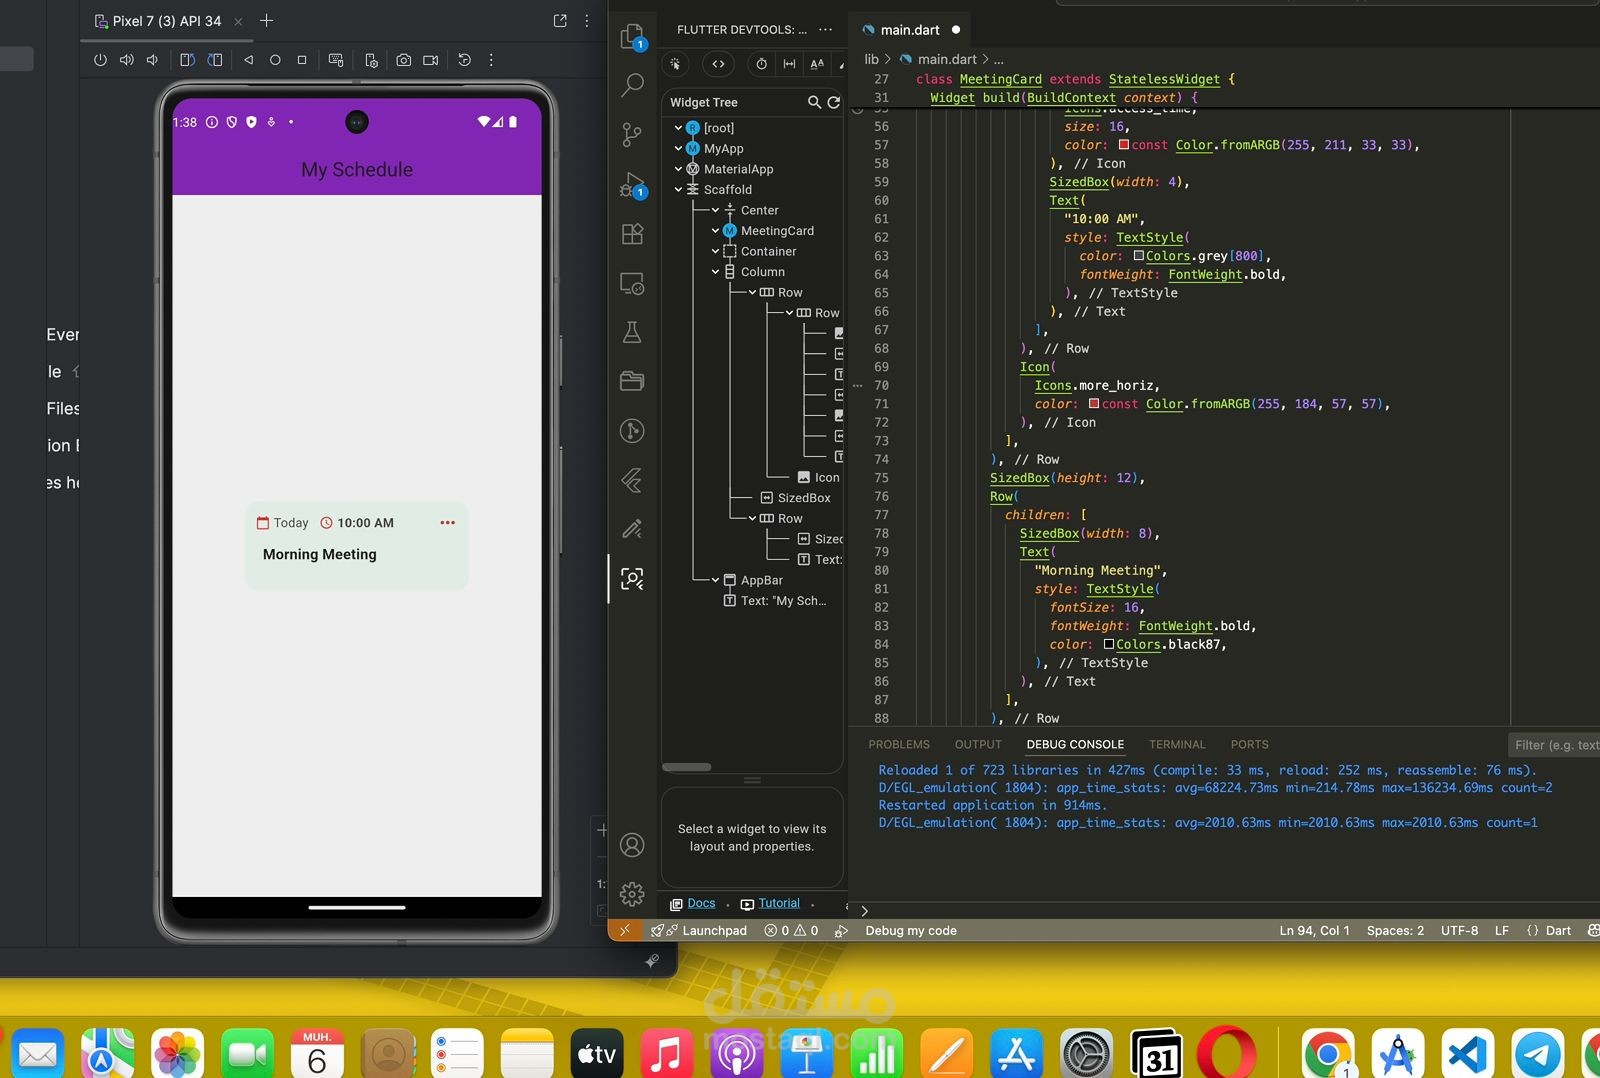Click Debug my code in status bar
The width and height of the screenshot is (1600, 1078).
pyautogui.click(x=910, y=930)
